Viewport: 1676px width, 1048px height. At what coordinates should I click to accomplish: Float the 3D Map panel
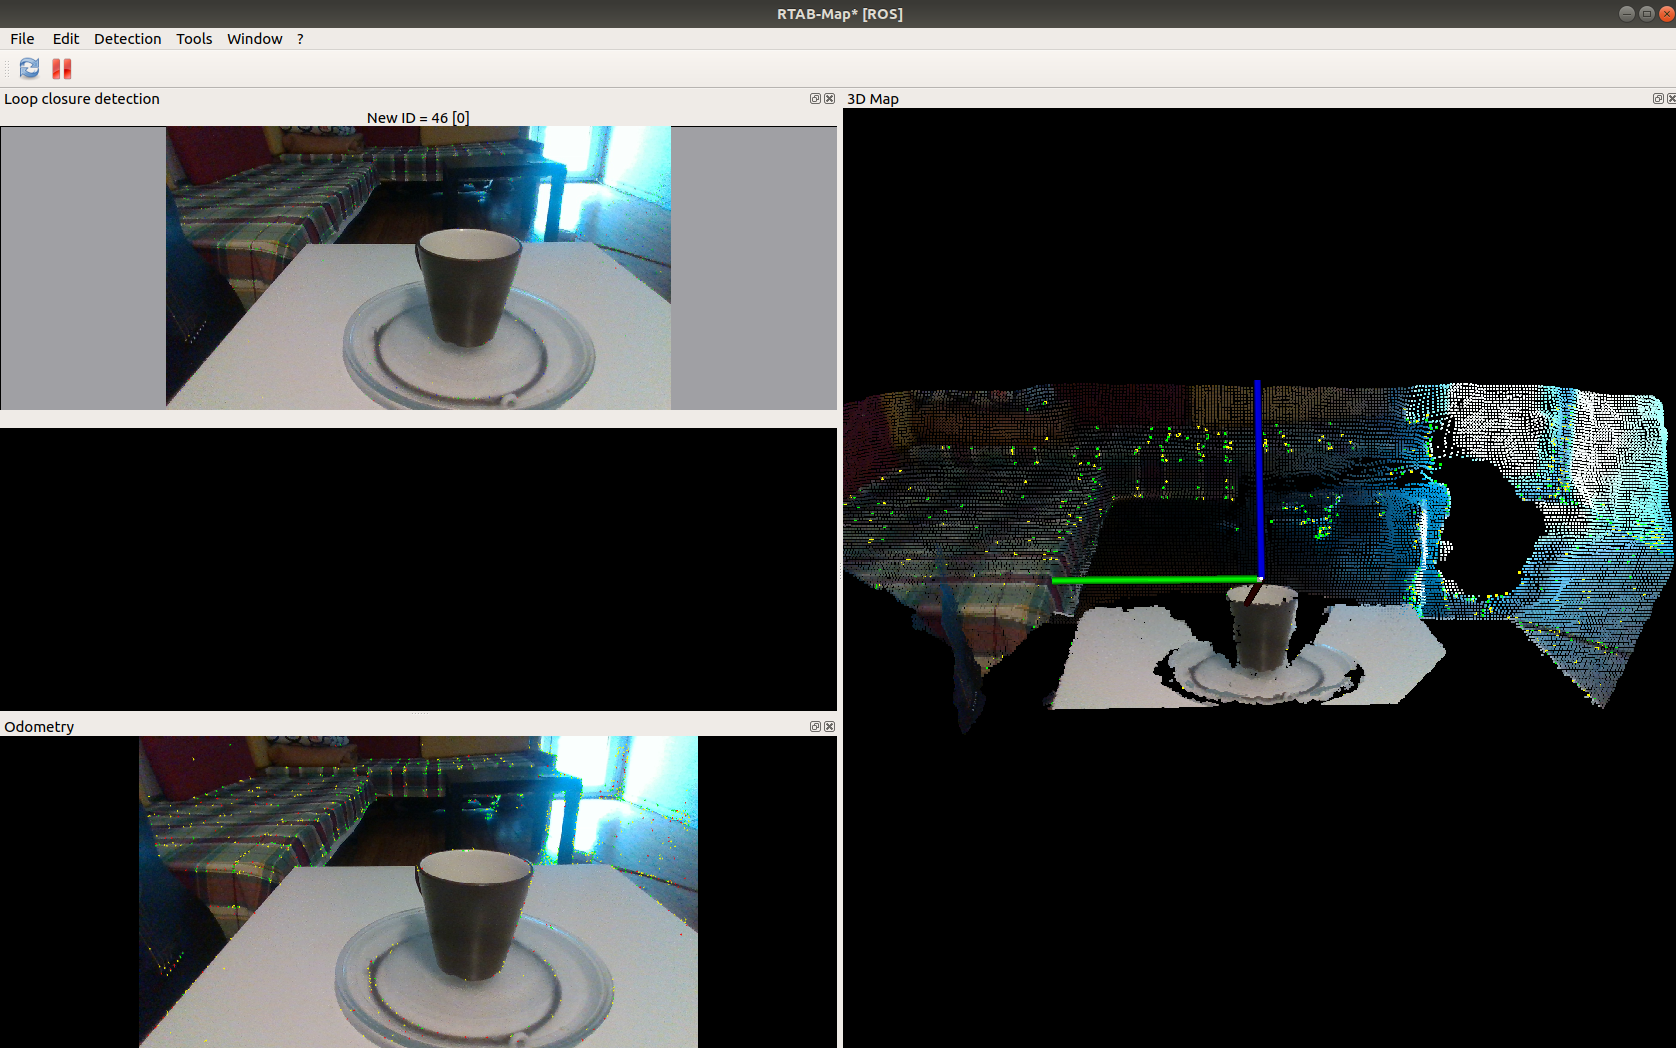coord(1658,98)
